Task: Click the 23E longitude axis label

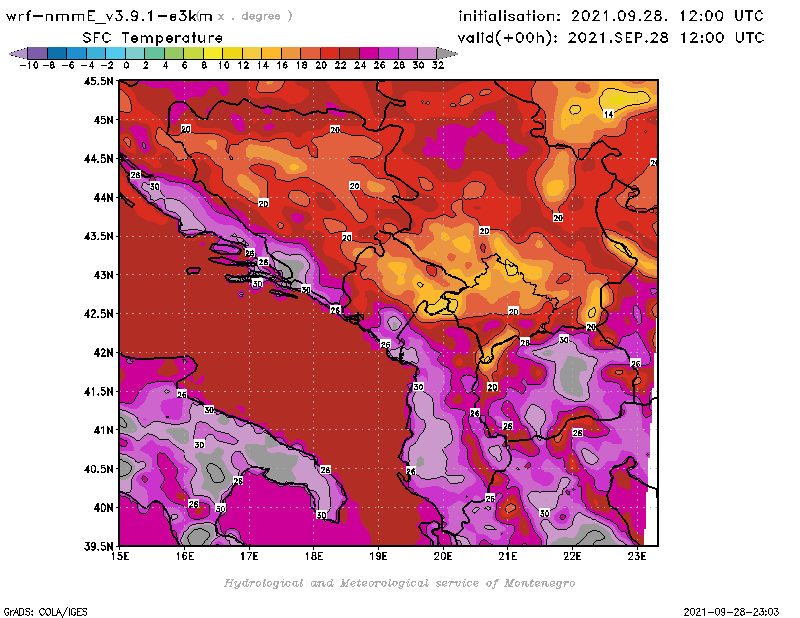Action: (x=637, y=556)
